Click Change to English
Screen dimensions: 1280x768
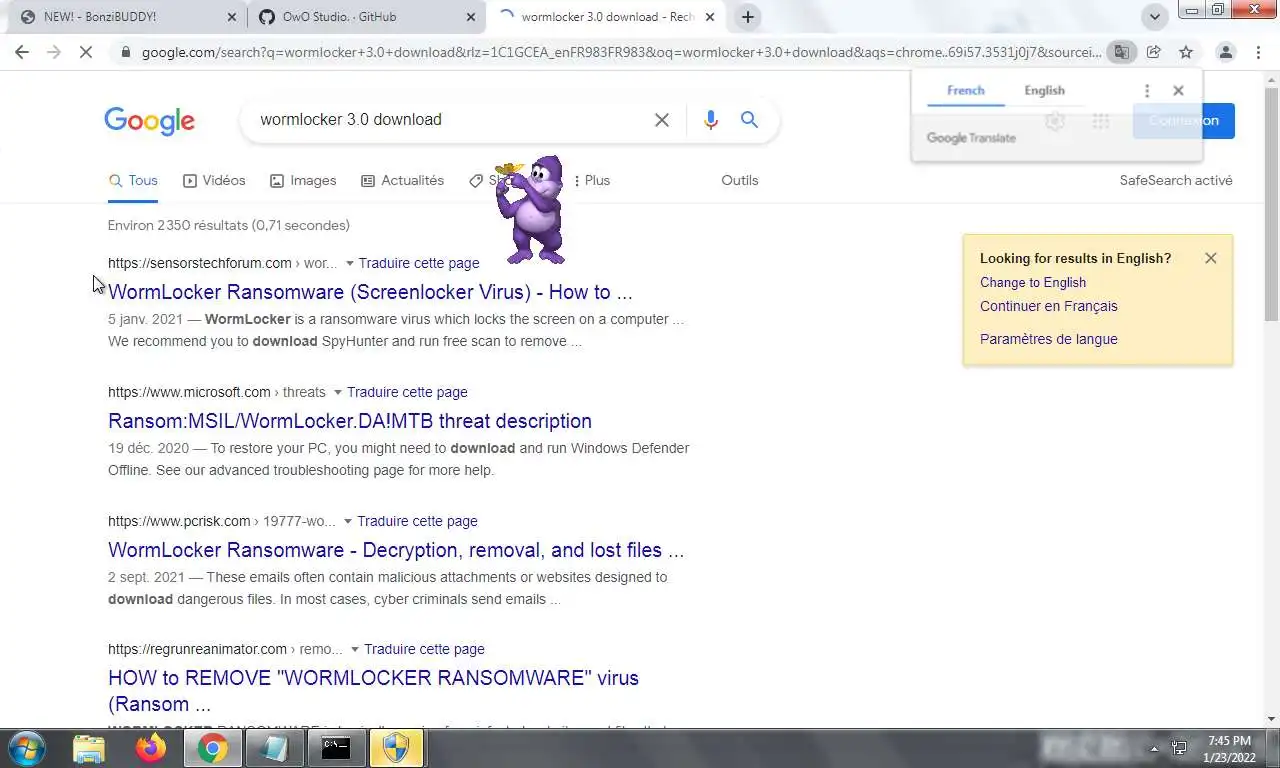(x=1033, y=282)
